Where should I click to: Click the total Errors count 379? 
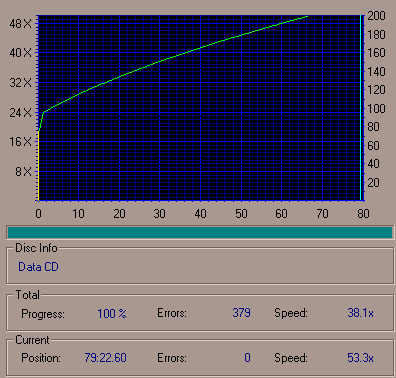click(242, 313)
